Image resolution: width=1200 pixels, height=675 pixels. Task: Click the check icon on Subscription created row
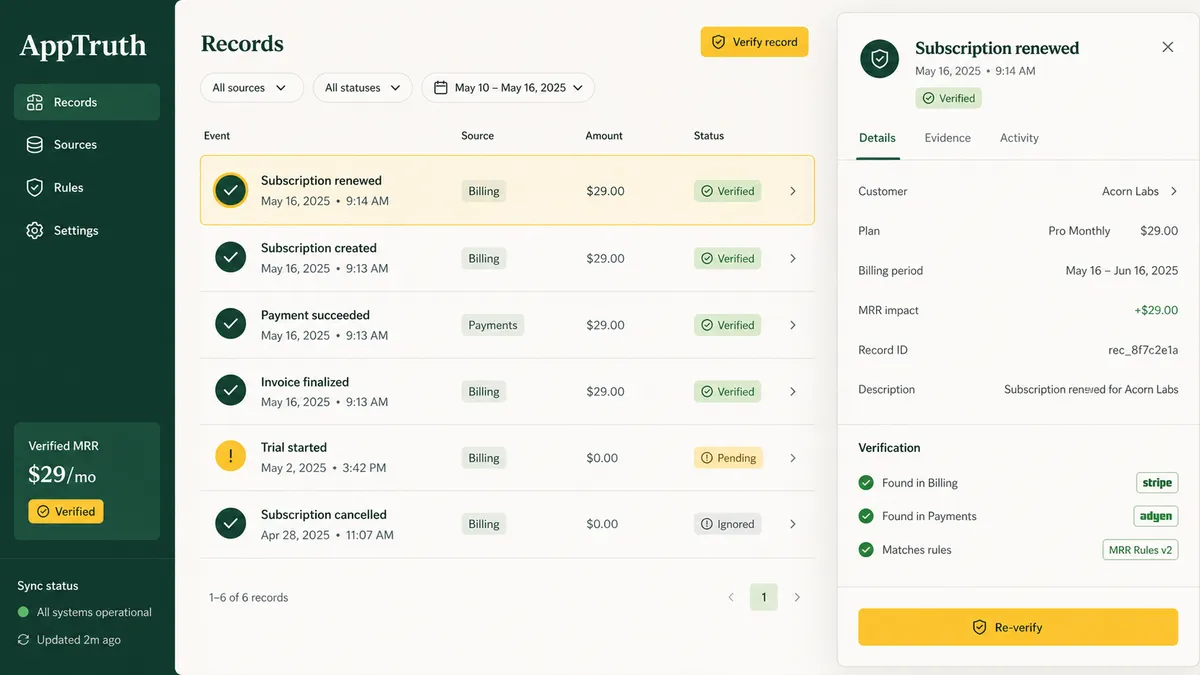click(x=231, y=258)
